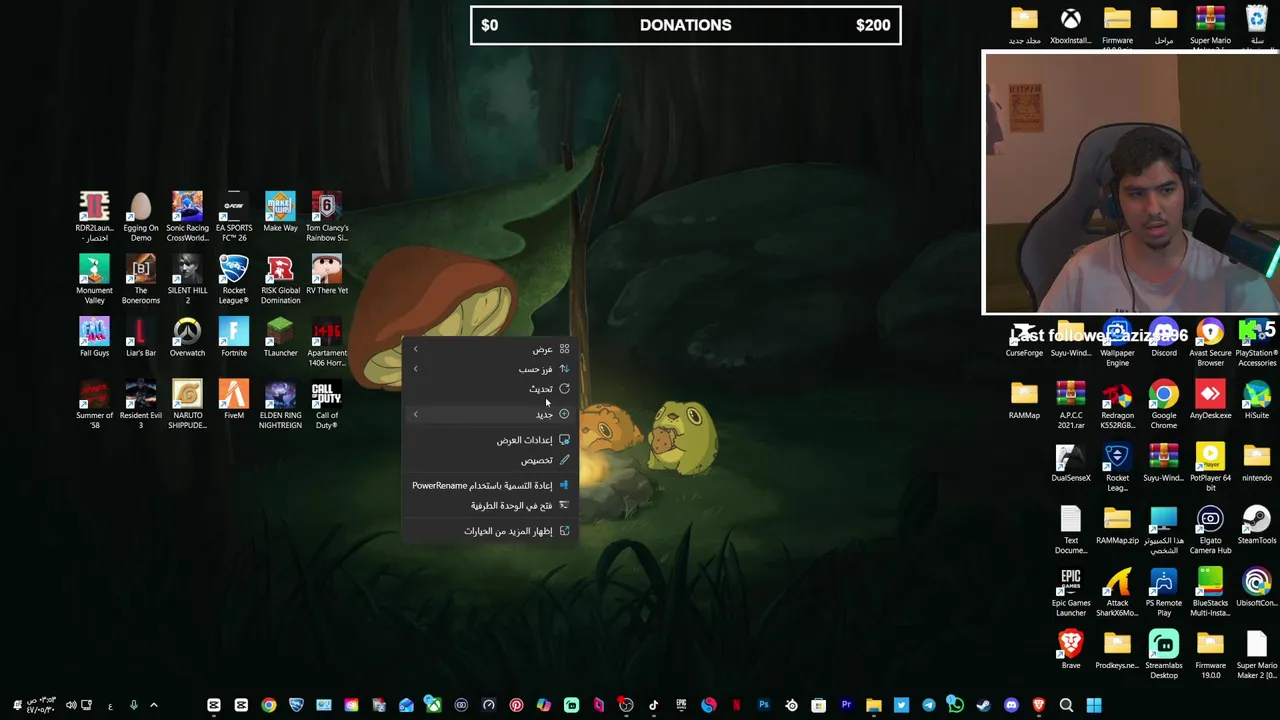Select Call of Duty desktop icon
1280x720 pixels.
(x=327, y=404)
